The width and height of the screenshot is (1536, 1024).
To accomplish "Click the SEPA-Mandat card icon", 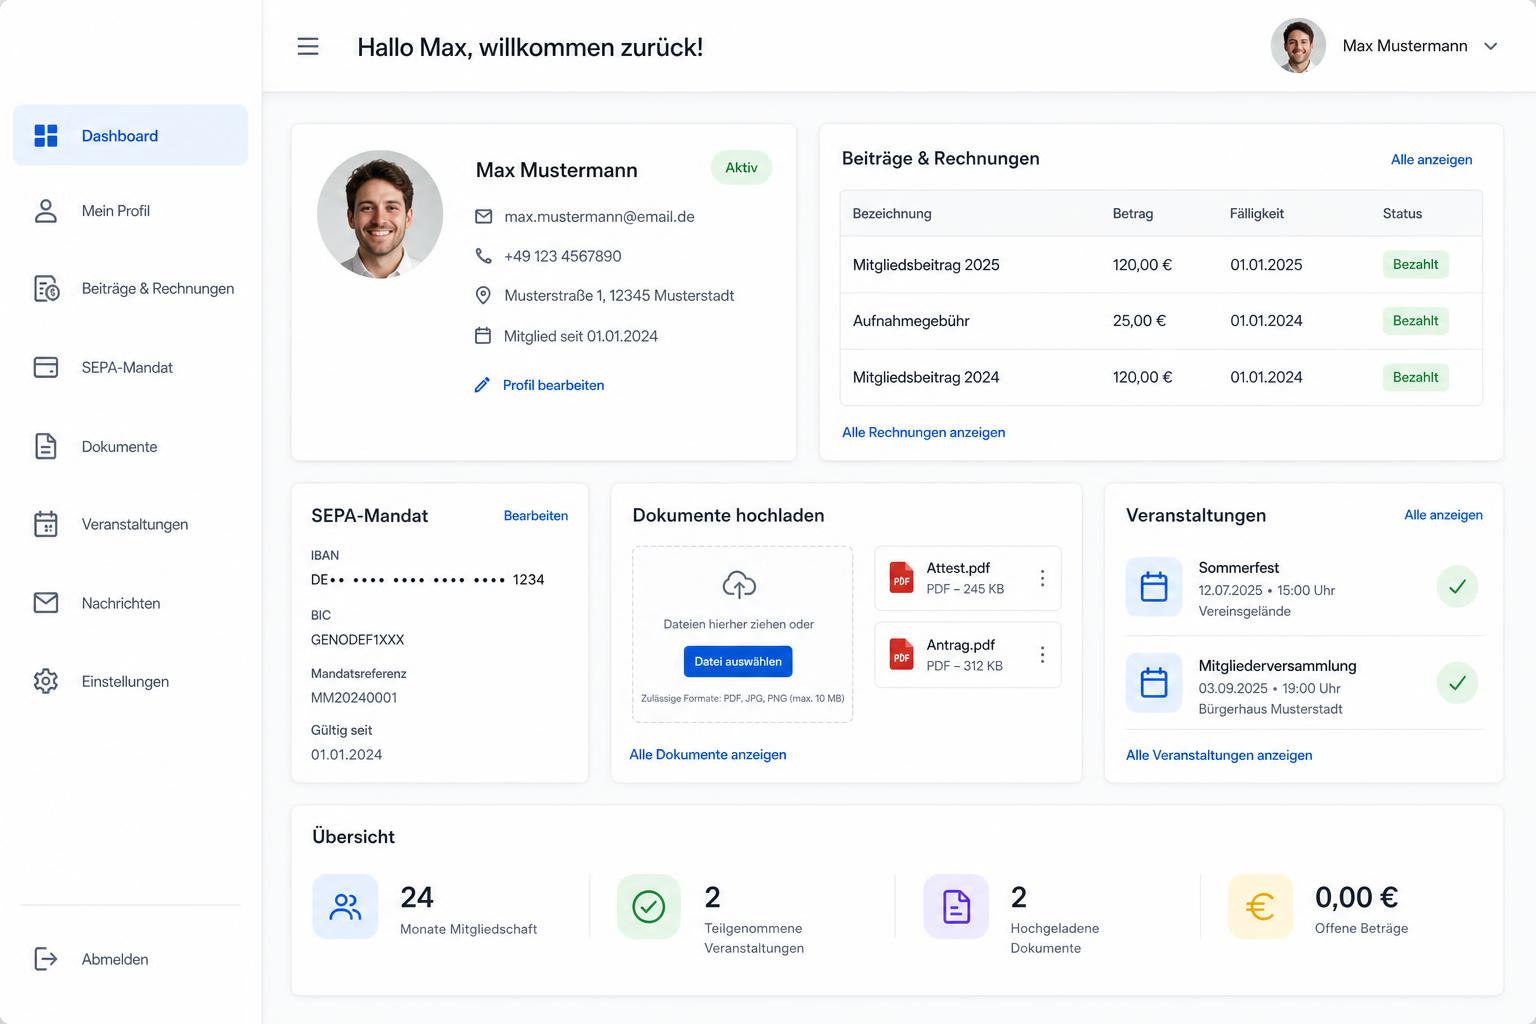I will (46, 367).
